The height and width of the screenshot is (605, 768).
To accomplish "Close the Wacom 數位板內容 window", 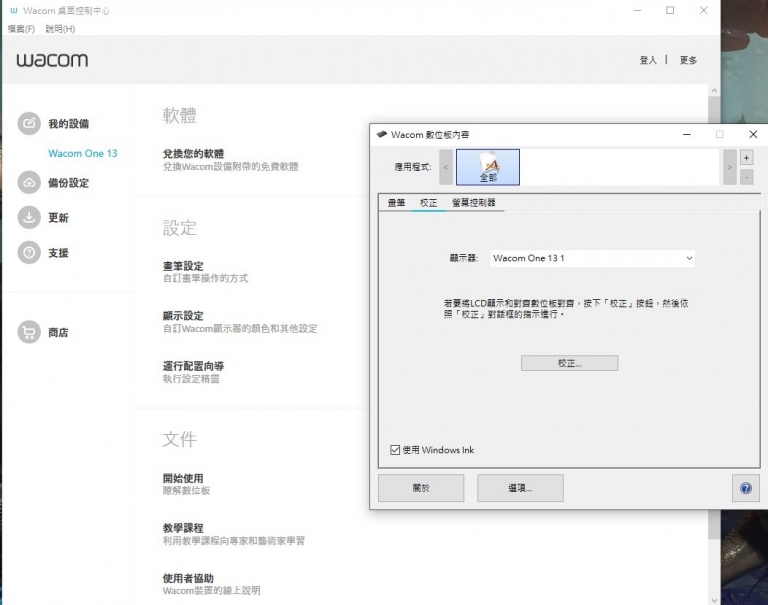I will 753,134.
